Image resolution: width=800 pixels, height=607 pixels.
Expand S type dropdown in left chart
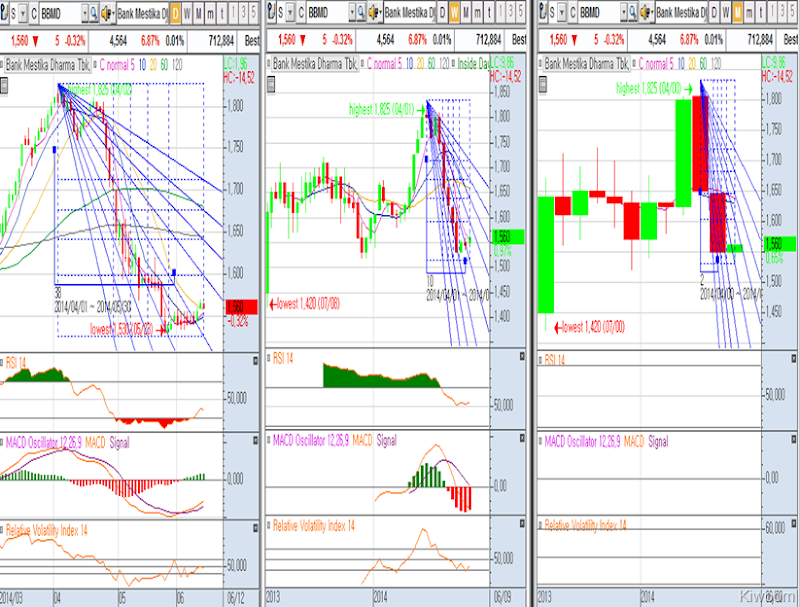[23, 13]
